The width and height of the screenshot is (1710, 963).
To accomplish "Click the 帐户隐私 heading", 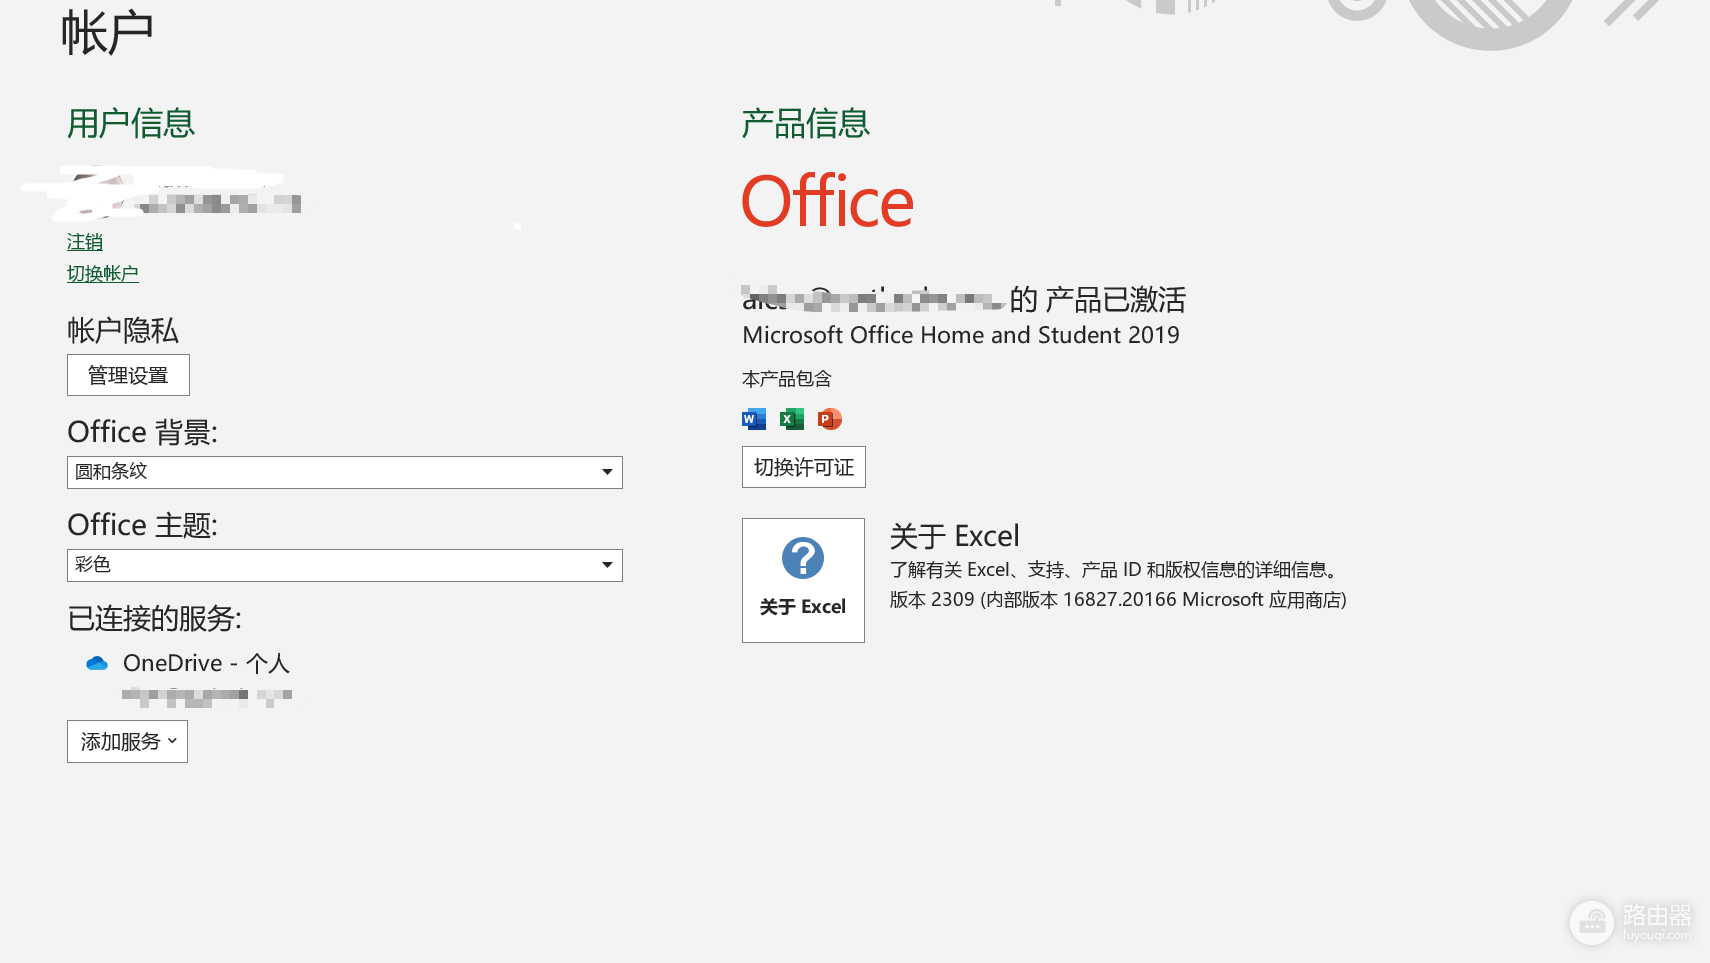I will (123, 330).
